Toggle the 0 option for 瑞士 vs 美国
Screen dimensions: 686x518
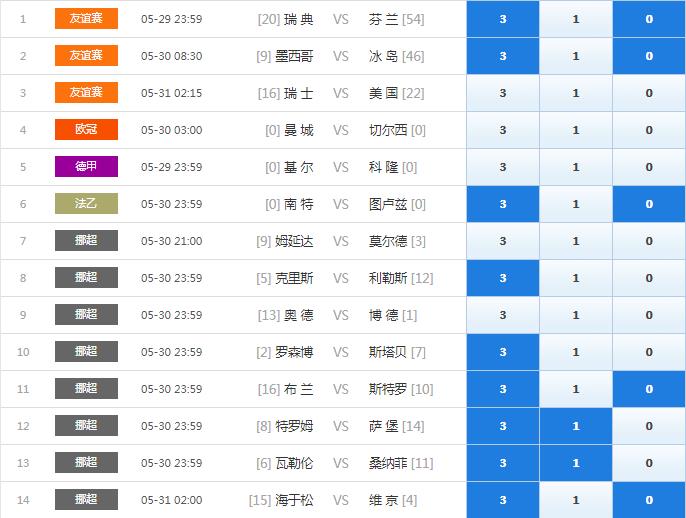pos(649,93)
